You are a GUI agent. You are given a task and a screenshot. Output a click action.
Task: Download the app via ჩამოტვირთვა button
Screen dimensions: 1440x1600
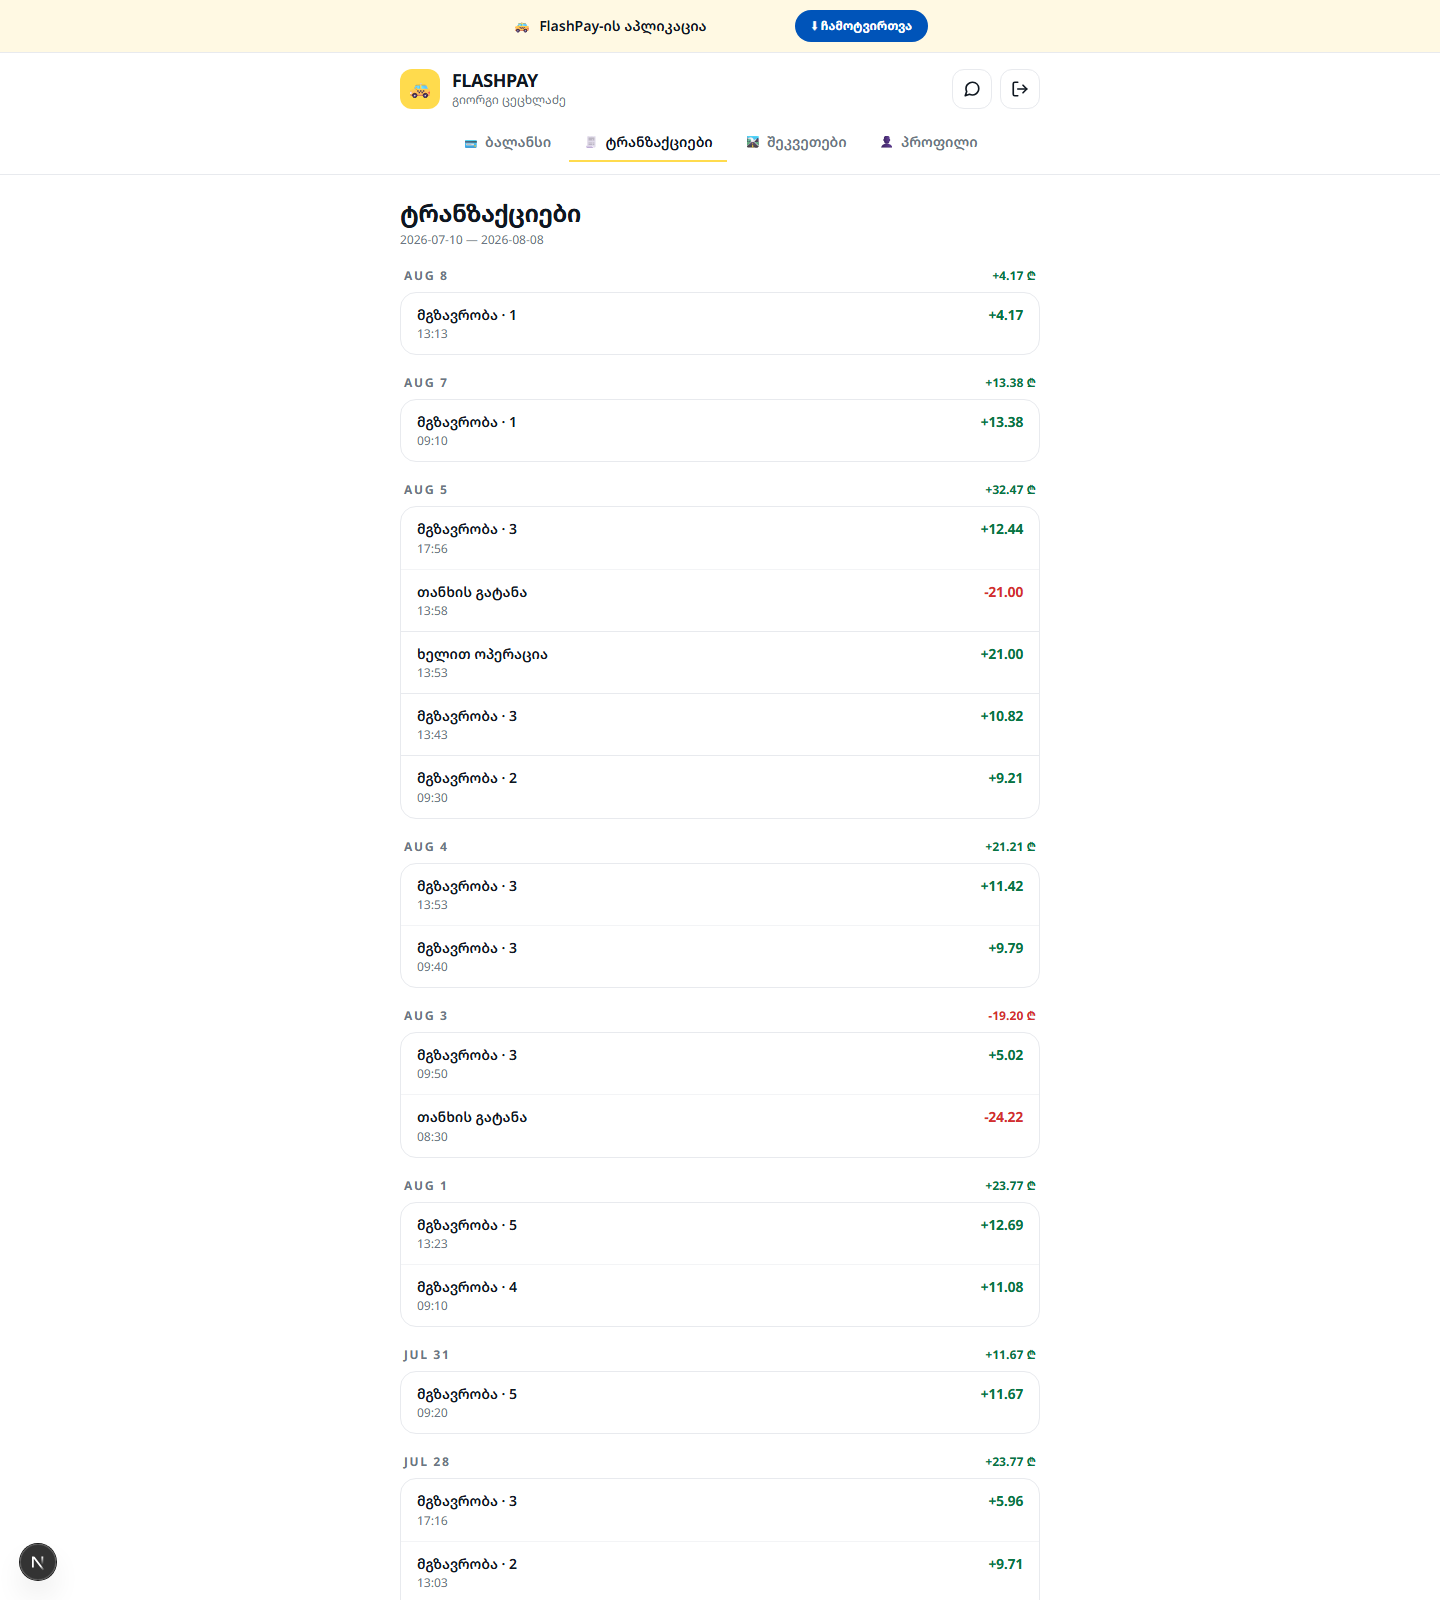click(x=861, y=26)
